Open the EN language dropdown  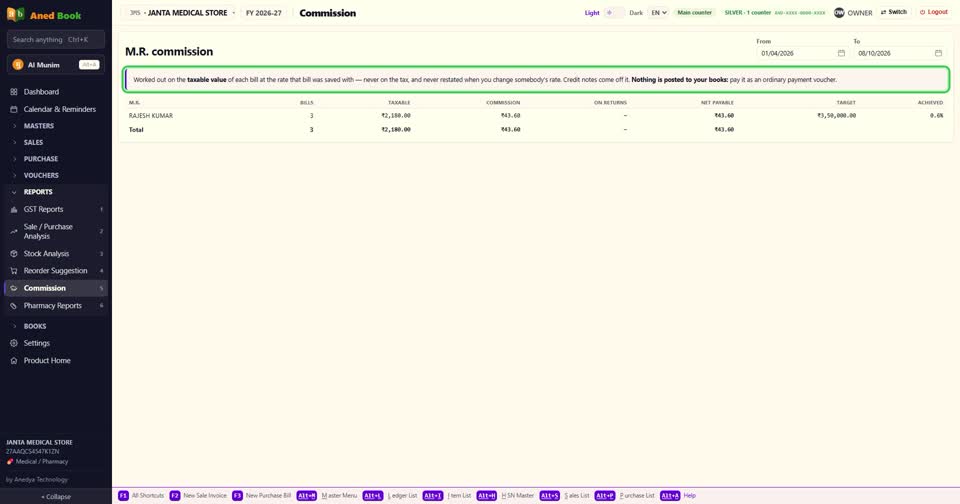click(658, 12)
